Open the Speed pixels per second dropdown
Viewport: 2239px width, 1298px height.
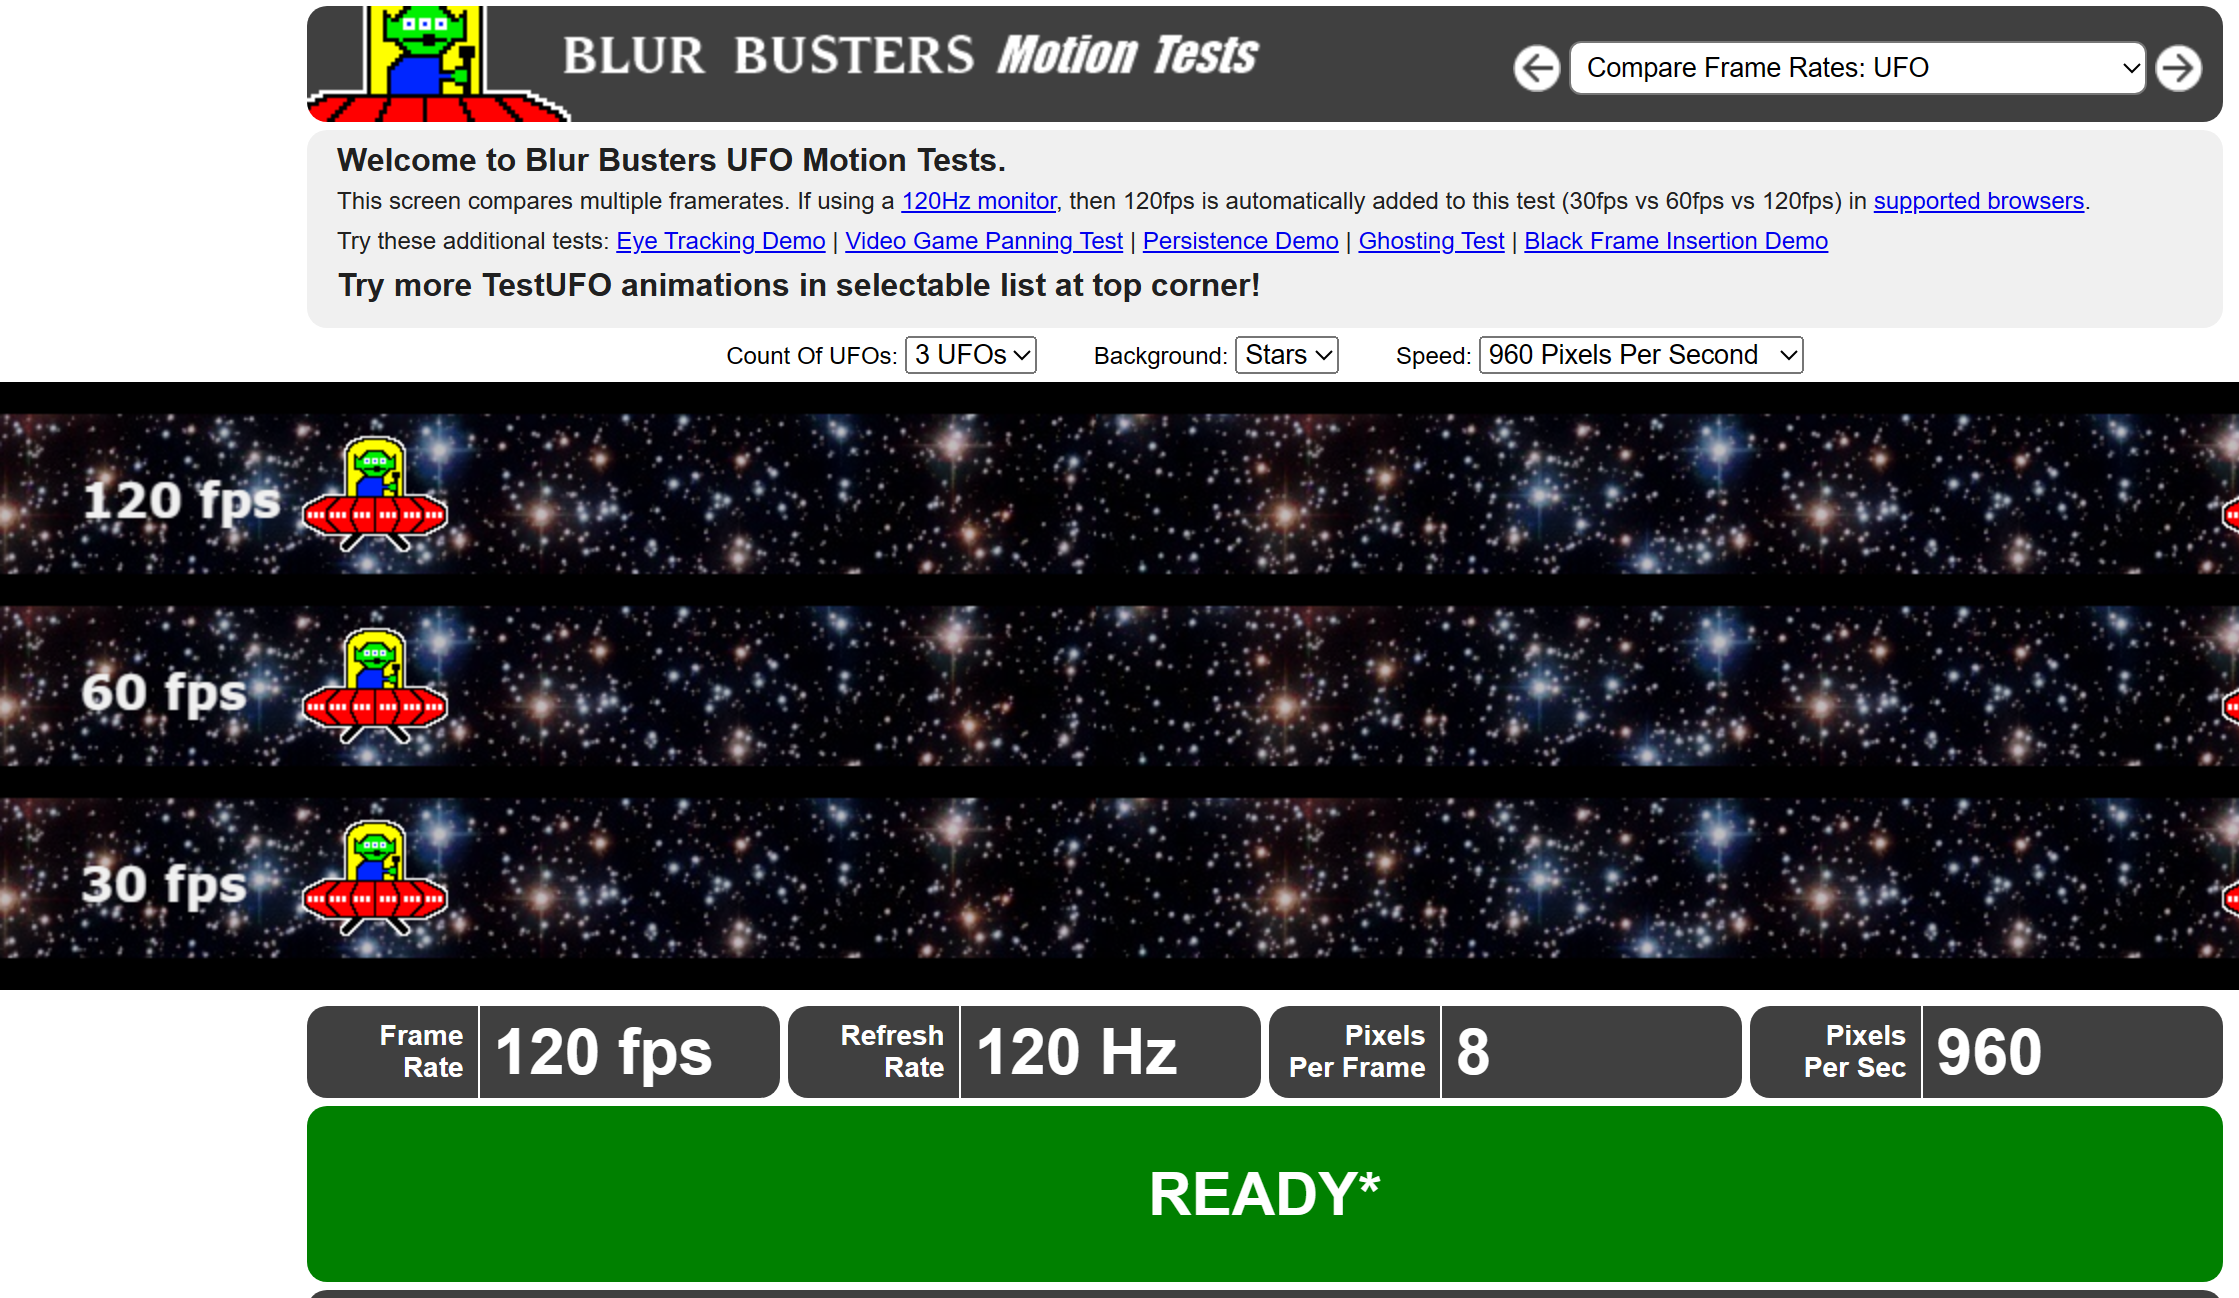click(x=1639, y=355)
